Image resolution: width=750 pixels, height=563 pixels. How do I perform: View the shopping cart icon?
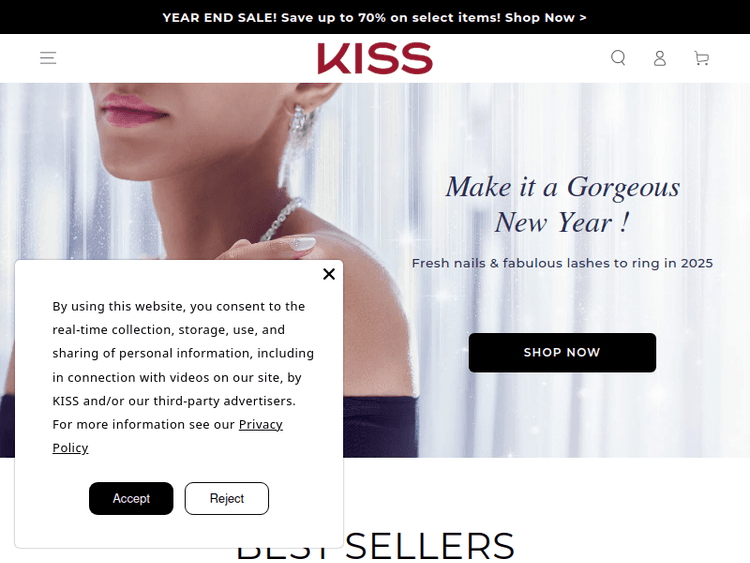click(702, 58)
